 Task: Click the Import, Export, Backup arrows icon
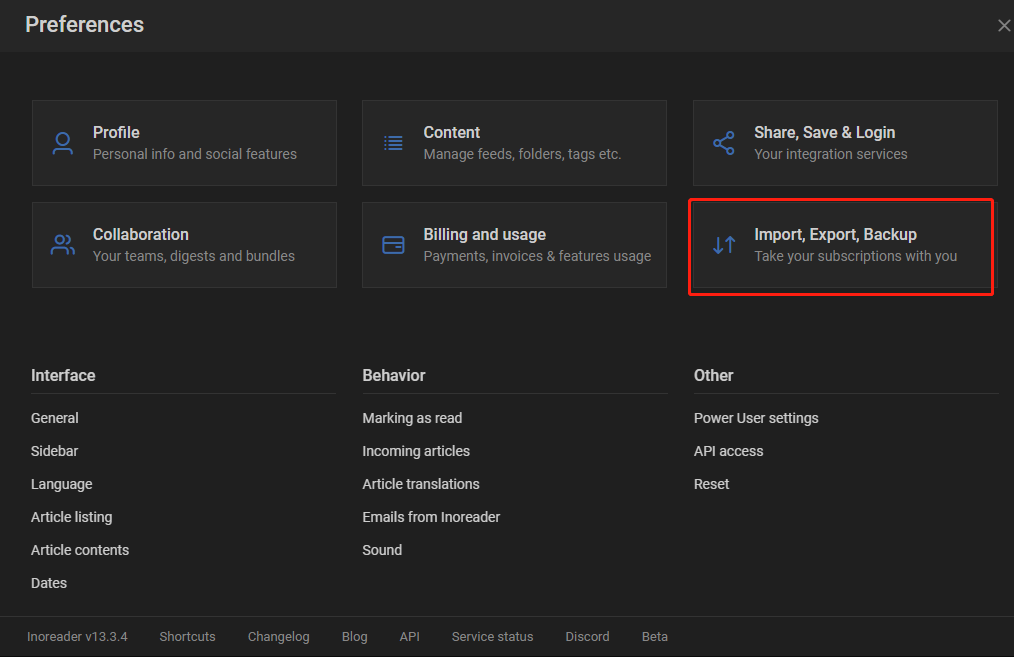click(724, 245)
